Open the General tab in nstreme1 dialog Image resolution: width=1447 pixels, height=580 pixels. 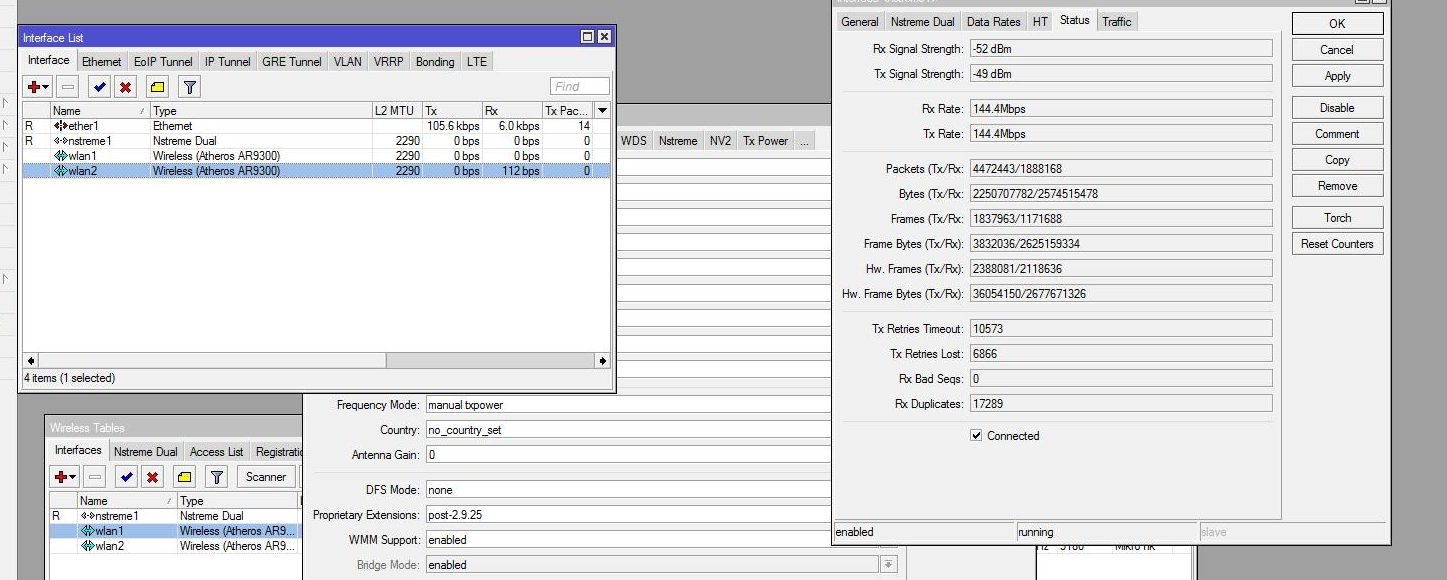tap(860, 22)
